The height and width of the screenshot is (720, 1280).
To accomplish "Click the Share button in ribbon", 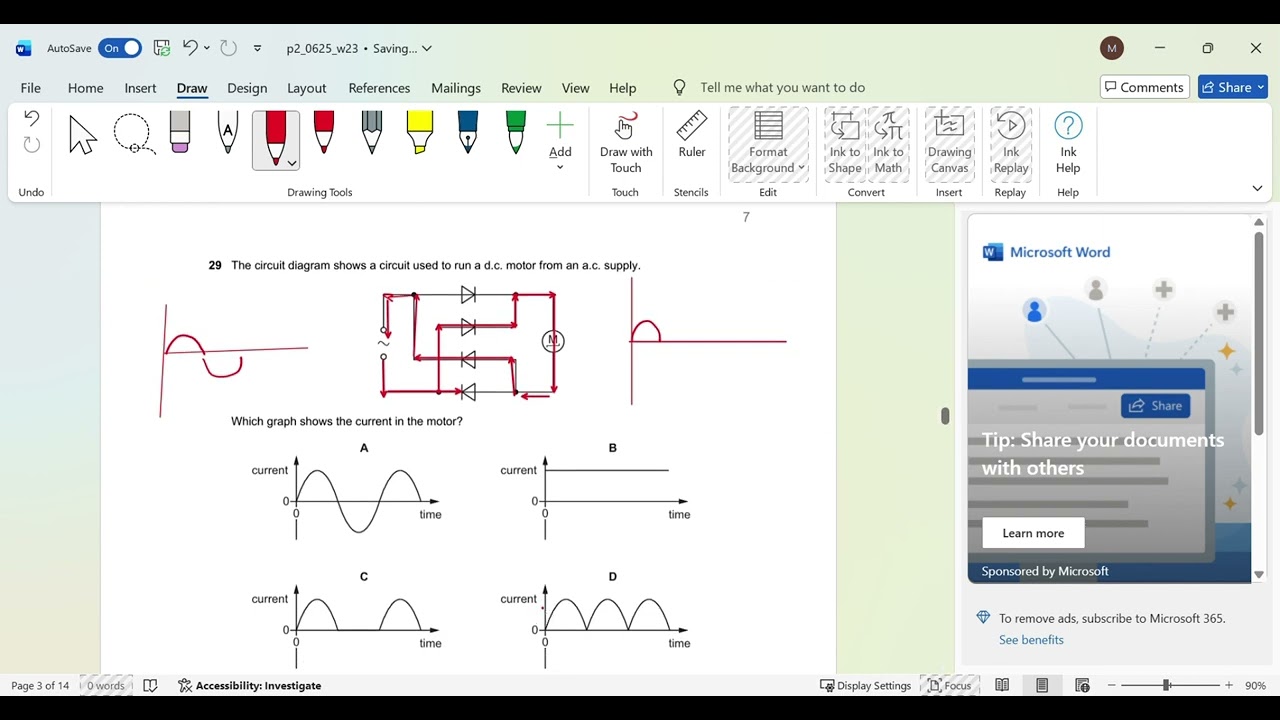I will (1233, 87).
